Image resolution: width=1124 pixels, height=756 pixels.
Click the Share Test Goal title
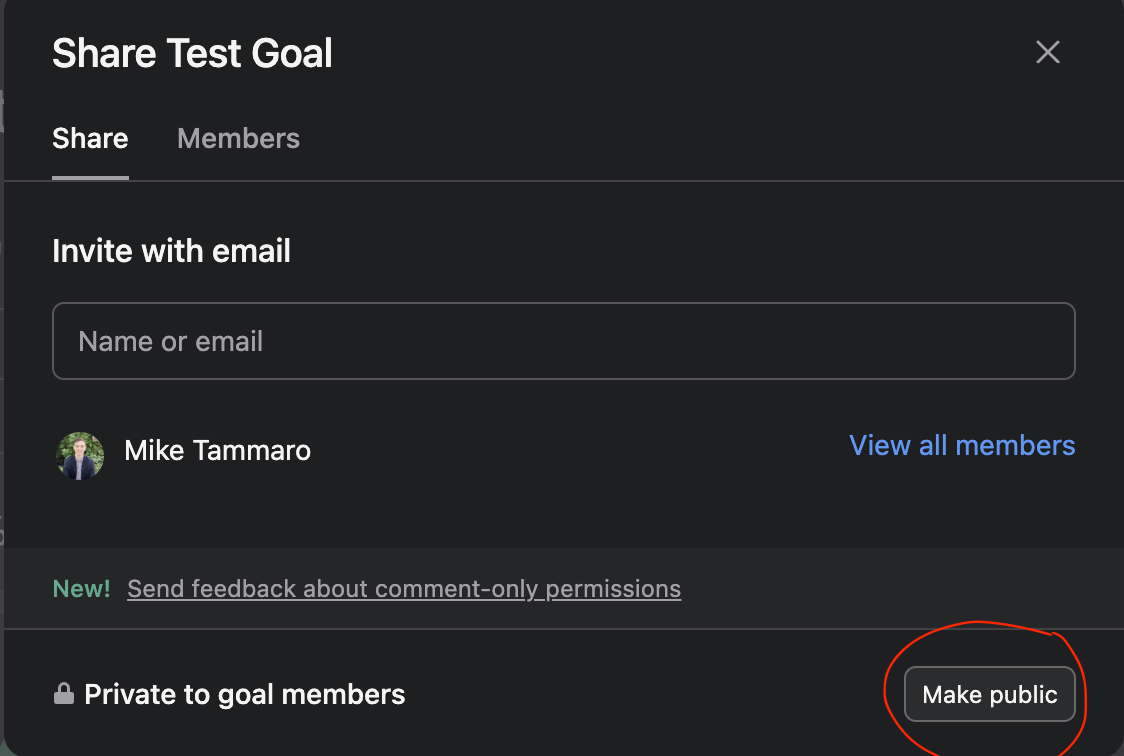[x=192, y=53]
